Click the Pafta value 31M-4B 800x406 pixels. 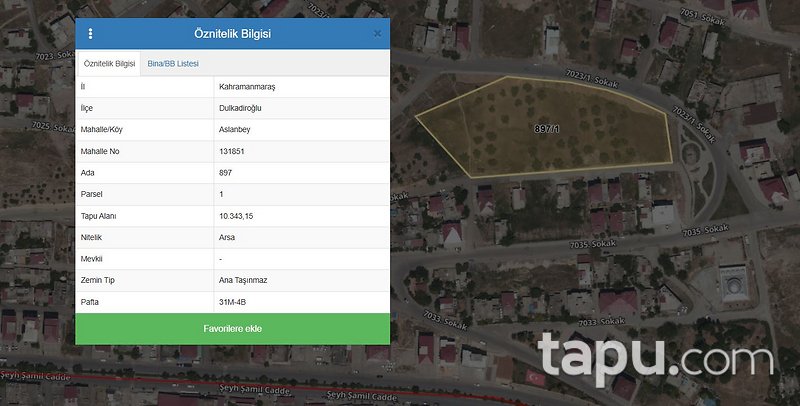click(x=234, y=301)
